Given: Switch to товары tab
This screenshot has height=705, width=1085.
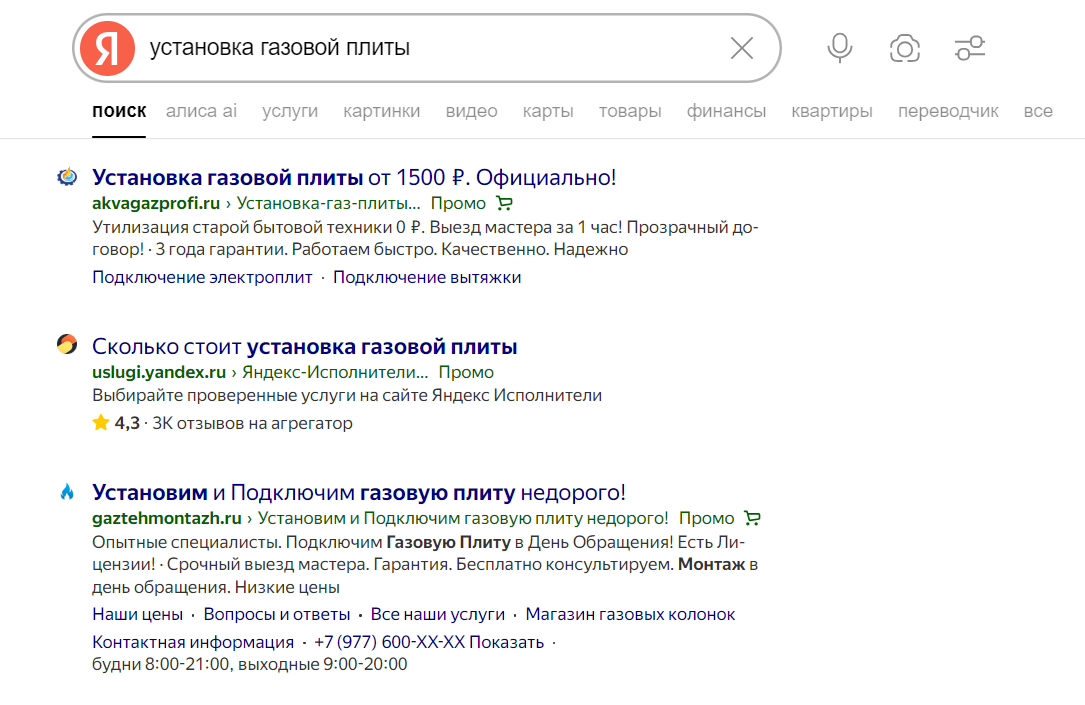Looking at the screenshot, I should click(630, 111).
